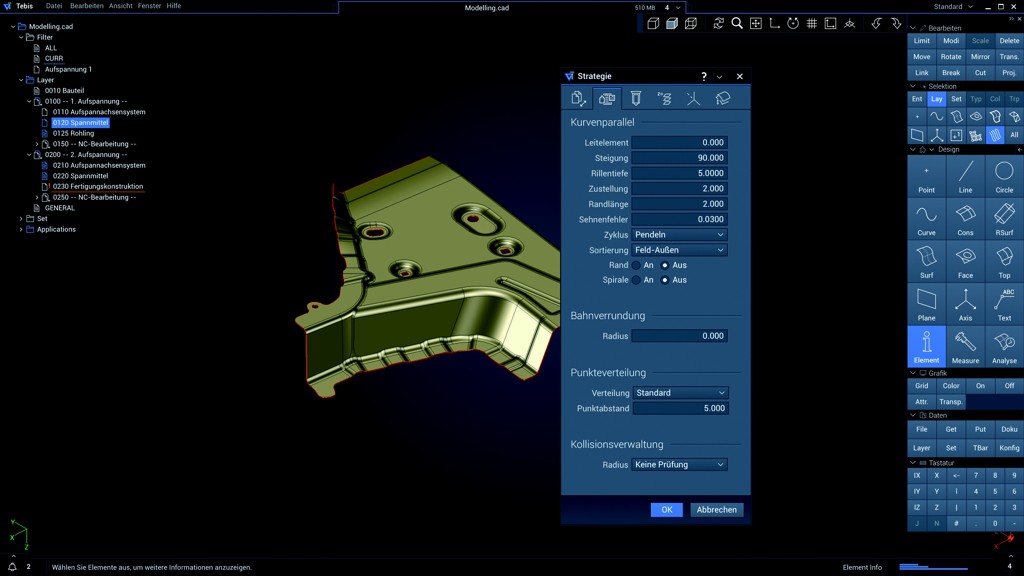This screenshot has height=576, width=1024.
Task: Select the RSurf design tool
Action: pyautogui.click(x=1004, y=219)
